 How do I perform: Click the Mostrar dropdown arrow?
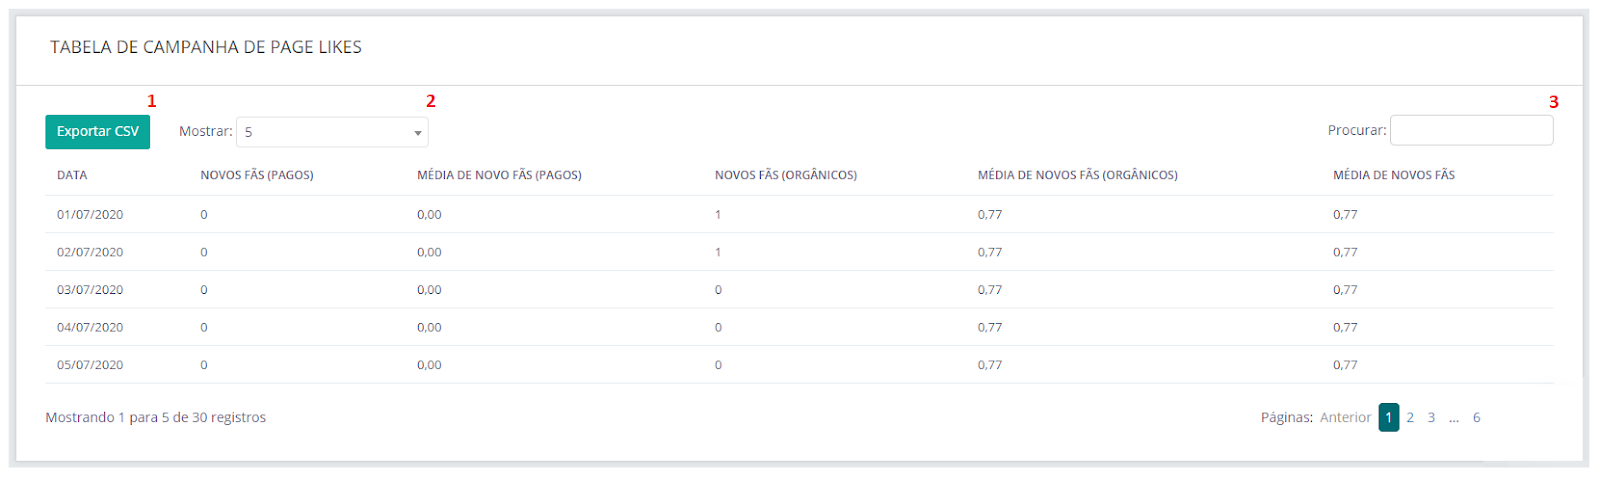(x=417, y=133)
